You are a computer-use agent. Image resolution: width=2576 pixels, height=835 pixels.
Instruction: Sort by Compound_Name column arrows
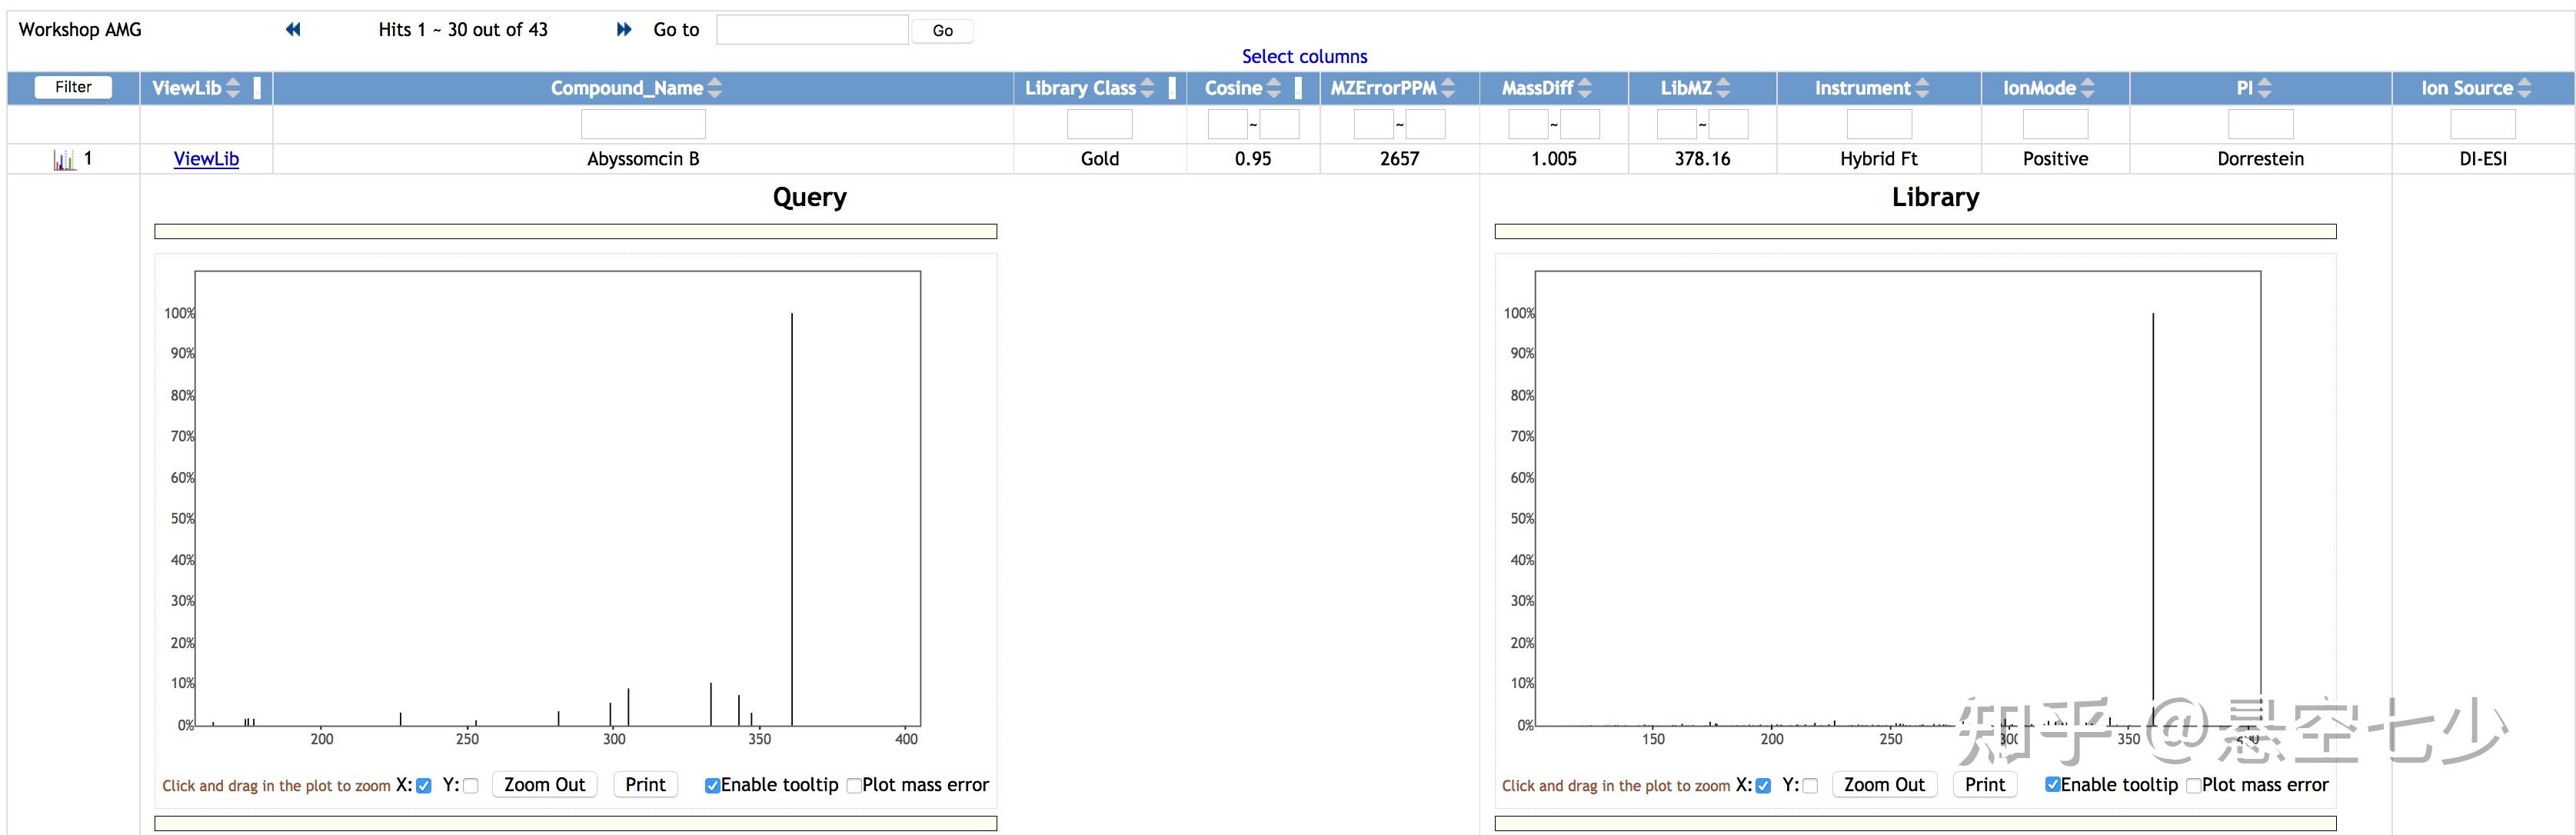pyautogui.click(x=714, y=88)
